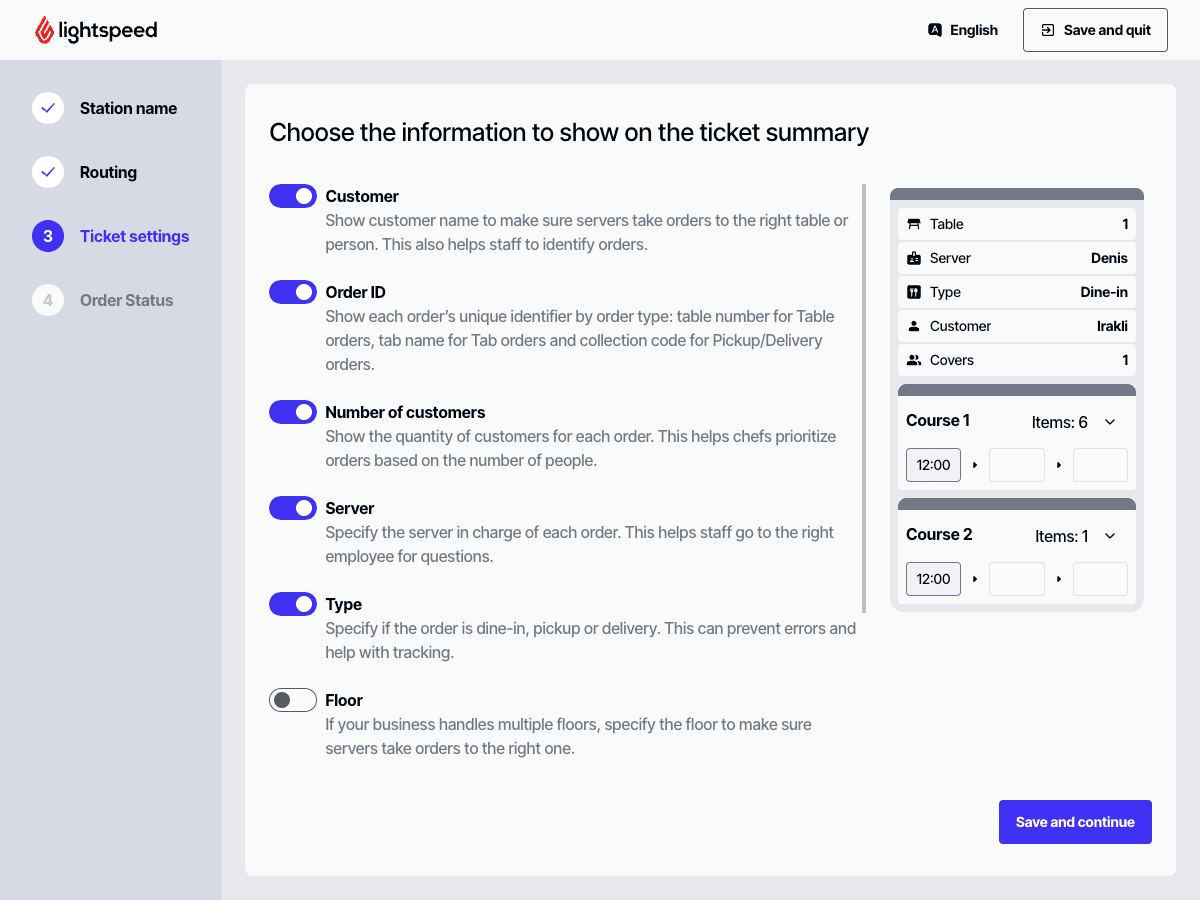Enable the Floor toggle

coord(293,700)
